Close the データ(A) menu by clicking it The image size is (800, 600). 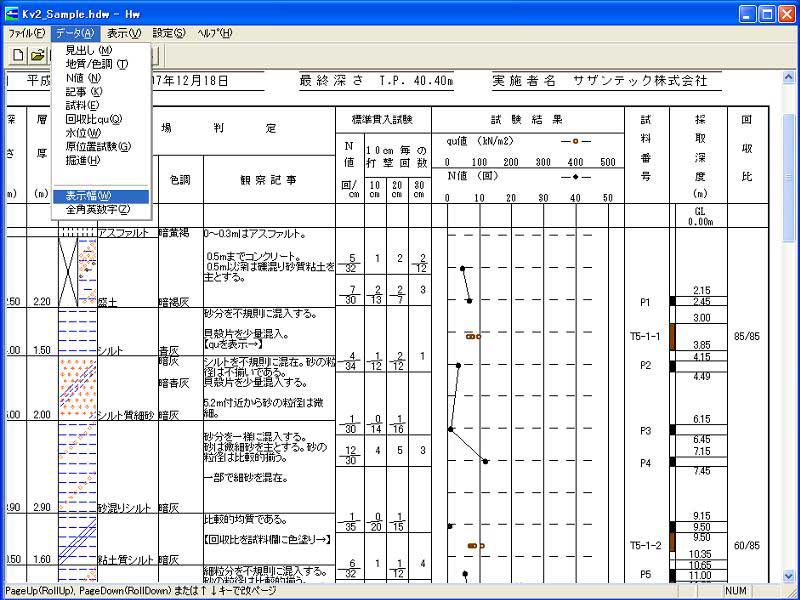point(76,33)
